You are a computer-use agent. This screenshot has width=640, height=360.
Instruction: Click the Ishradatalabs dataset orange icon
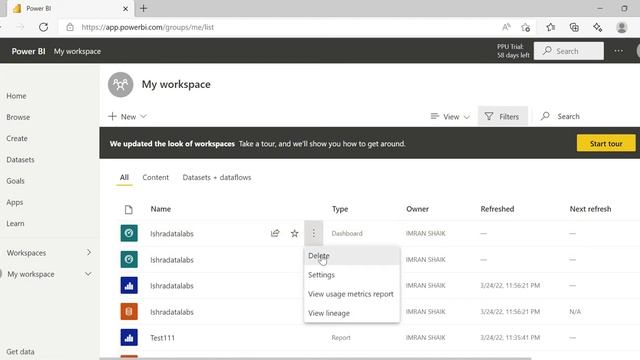coord(129,311)
